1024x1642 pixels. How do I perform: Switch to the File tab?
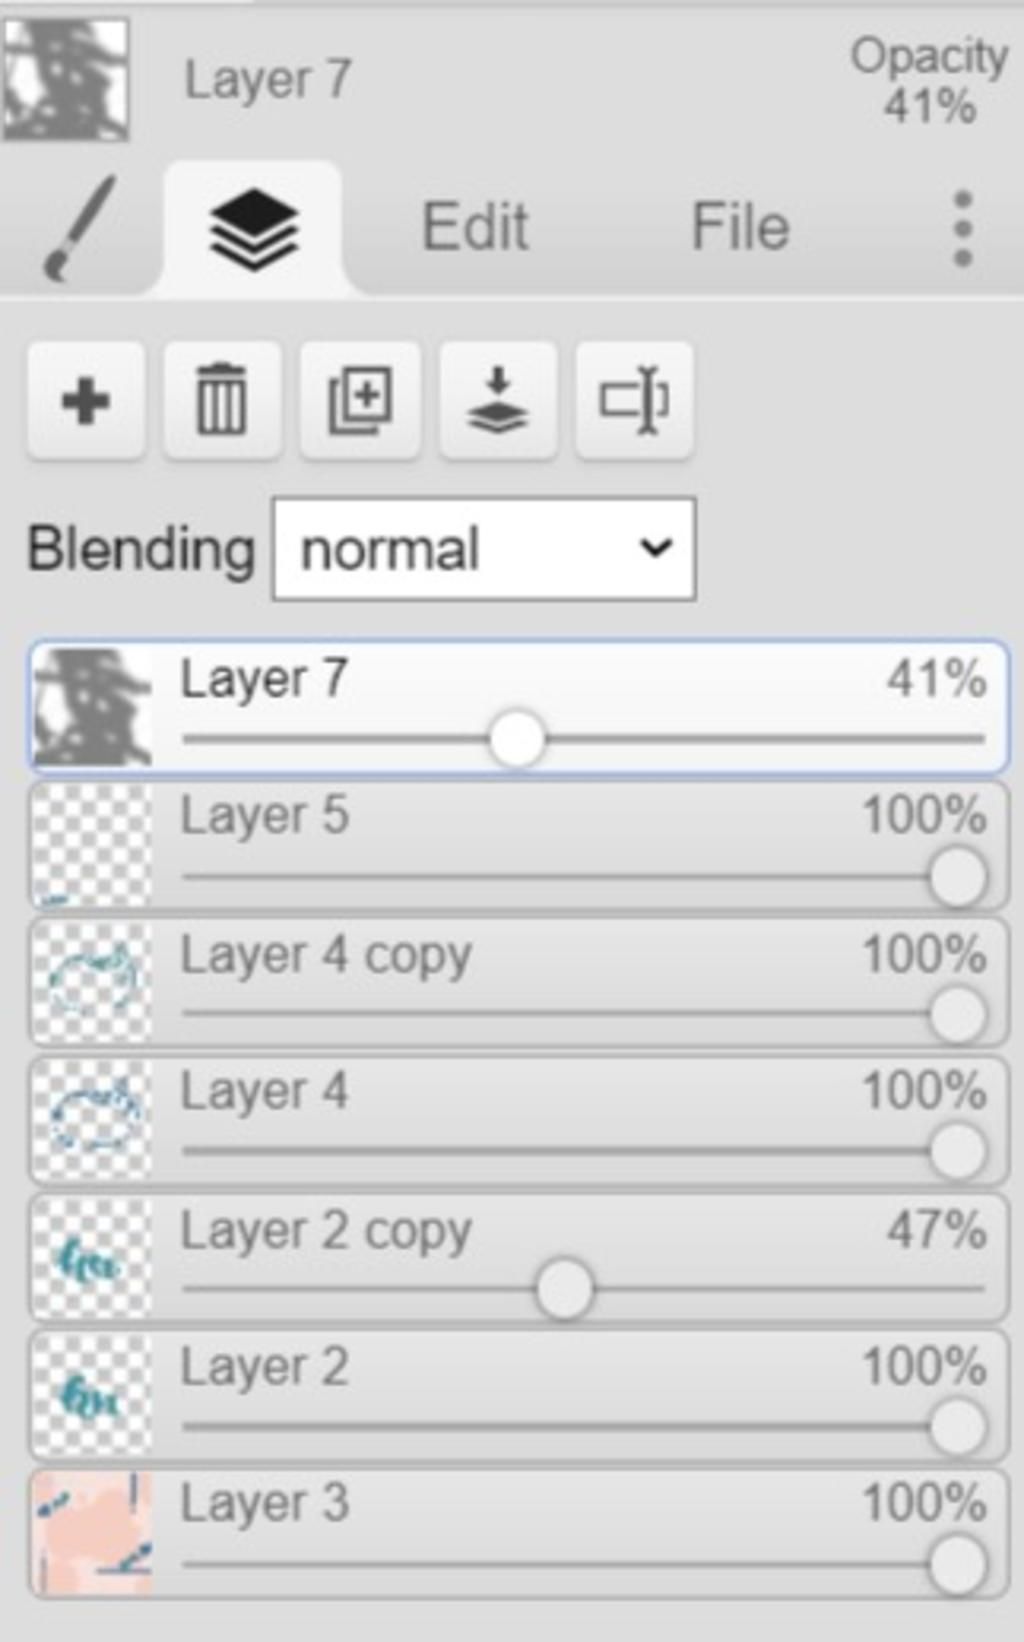tap(741, 227)
